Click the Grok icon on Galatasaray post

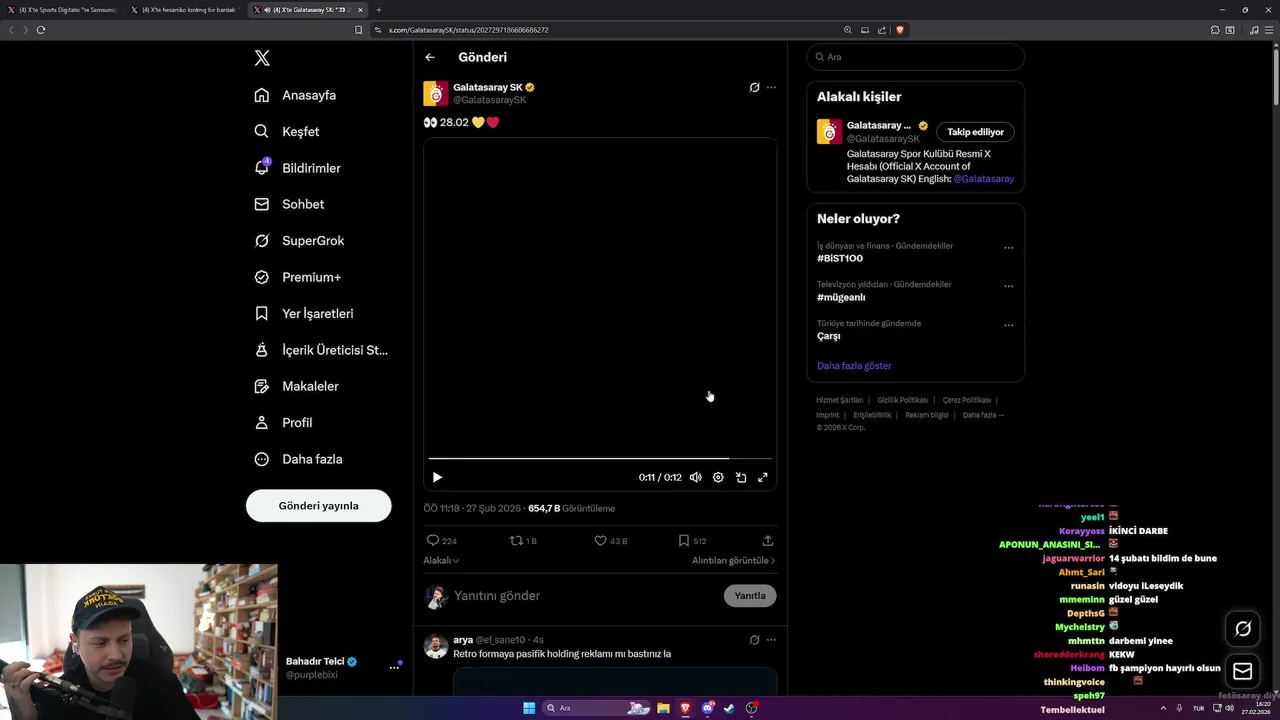[754, 87]
